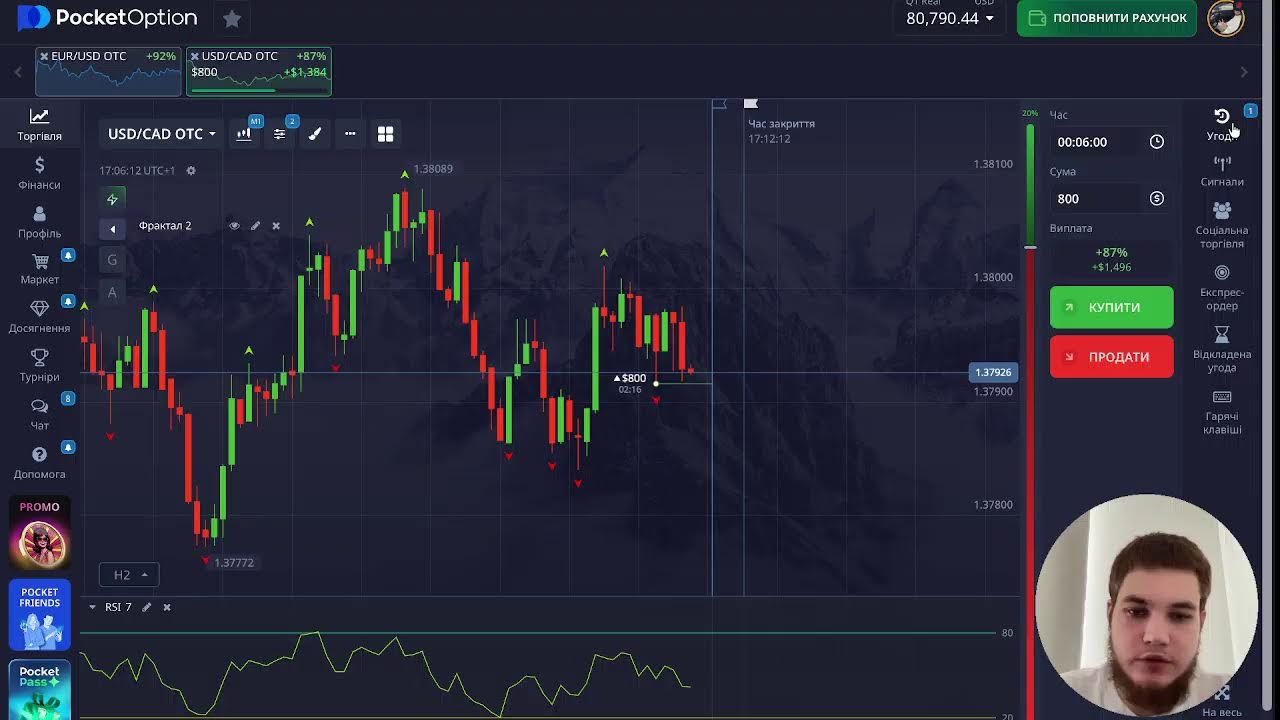
Task: Remove the Фрактал 2 indicator
Action: coord(276,226)
